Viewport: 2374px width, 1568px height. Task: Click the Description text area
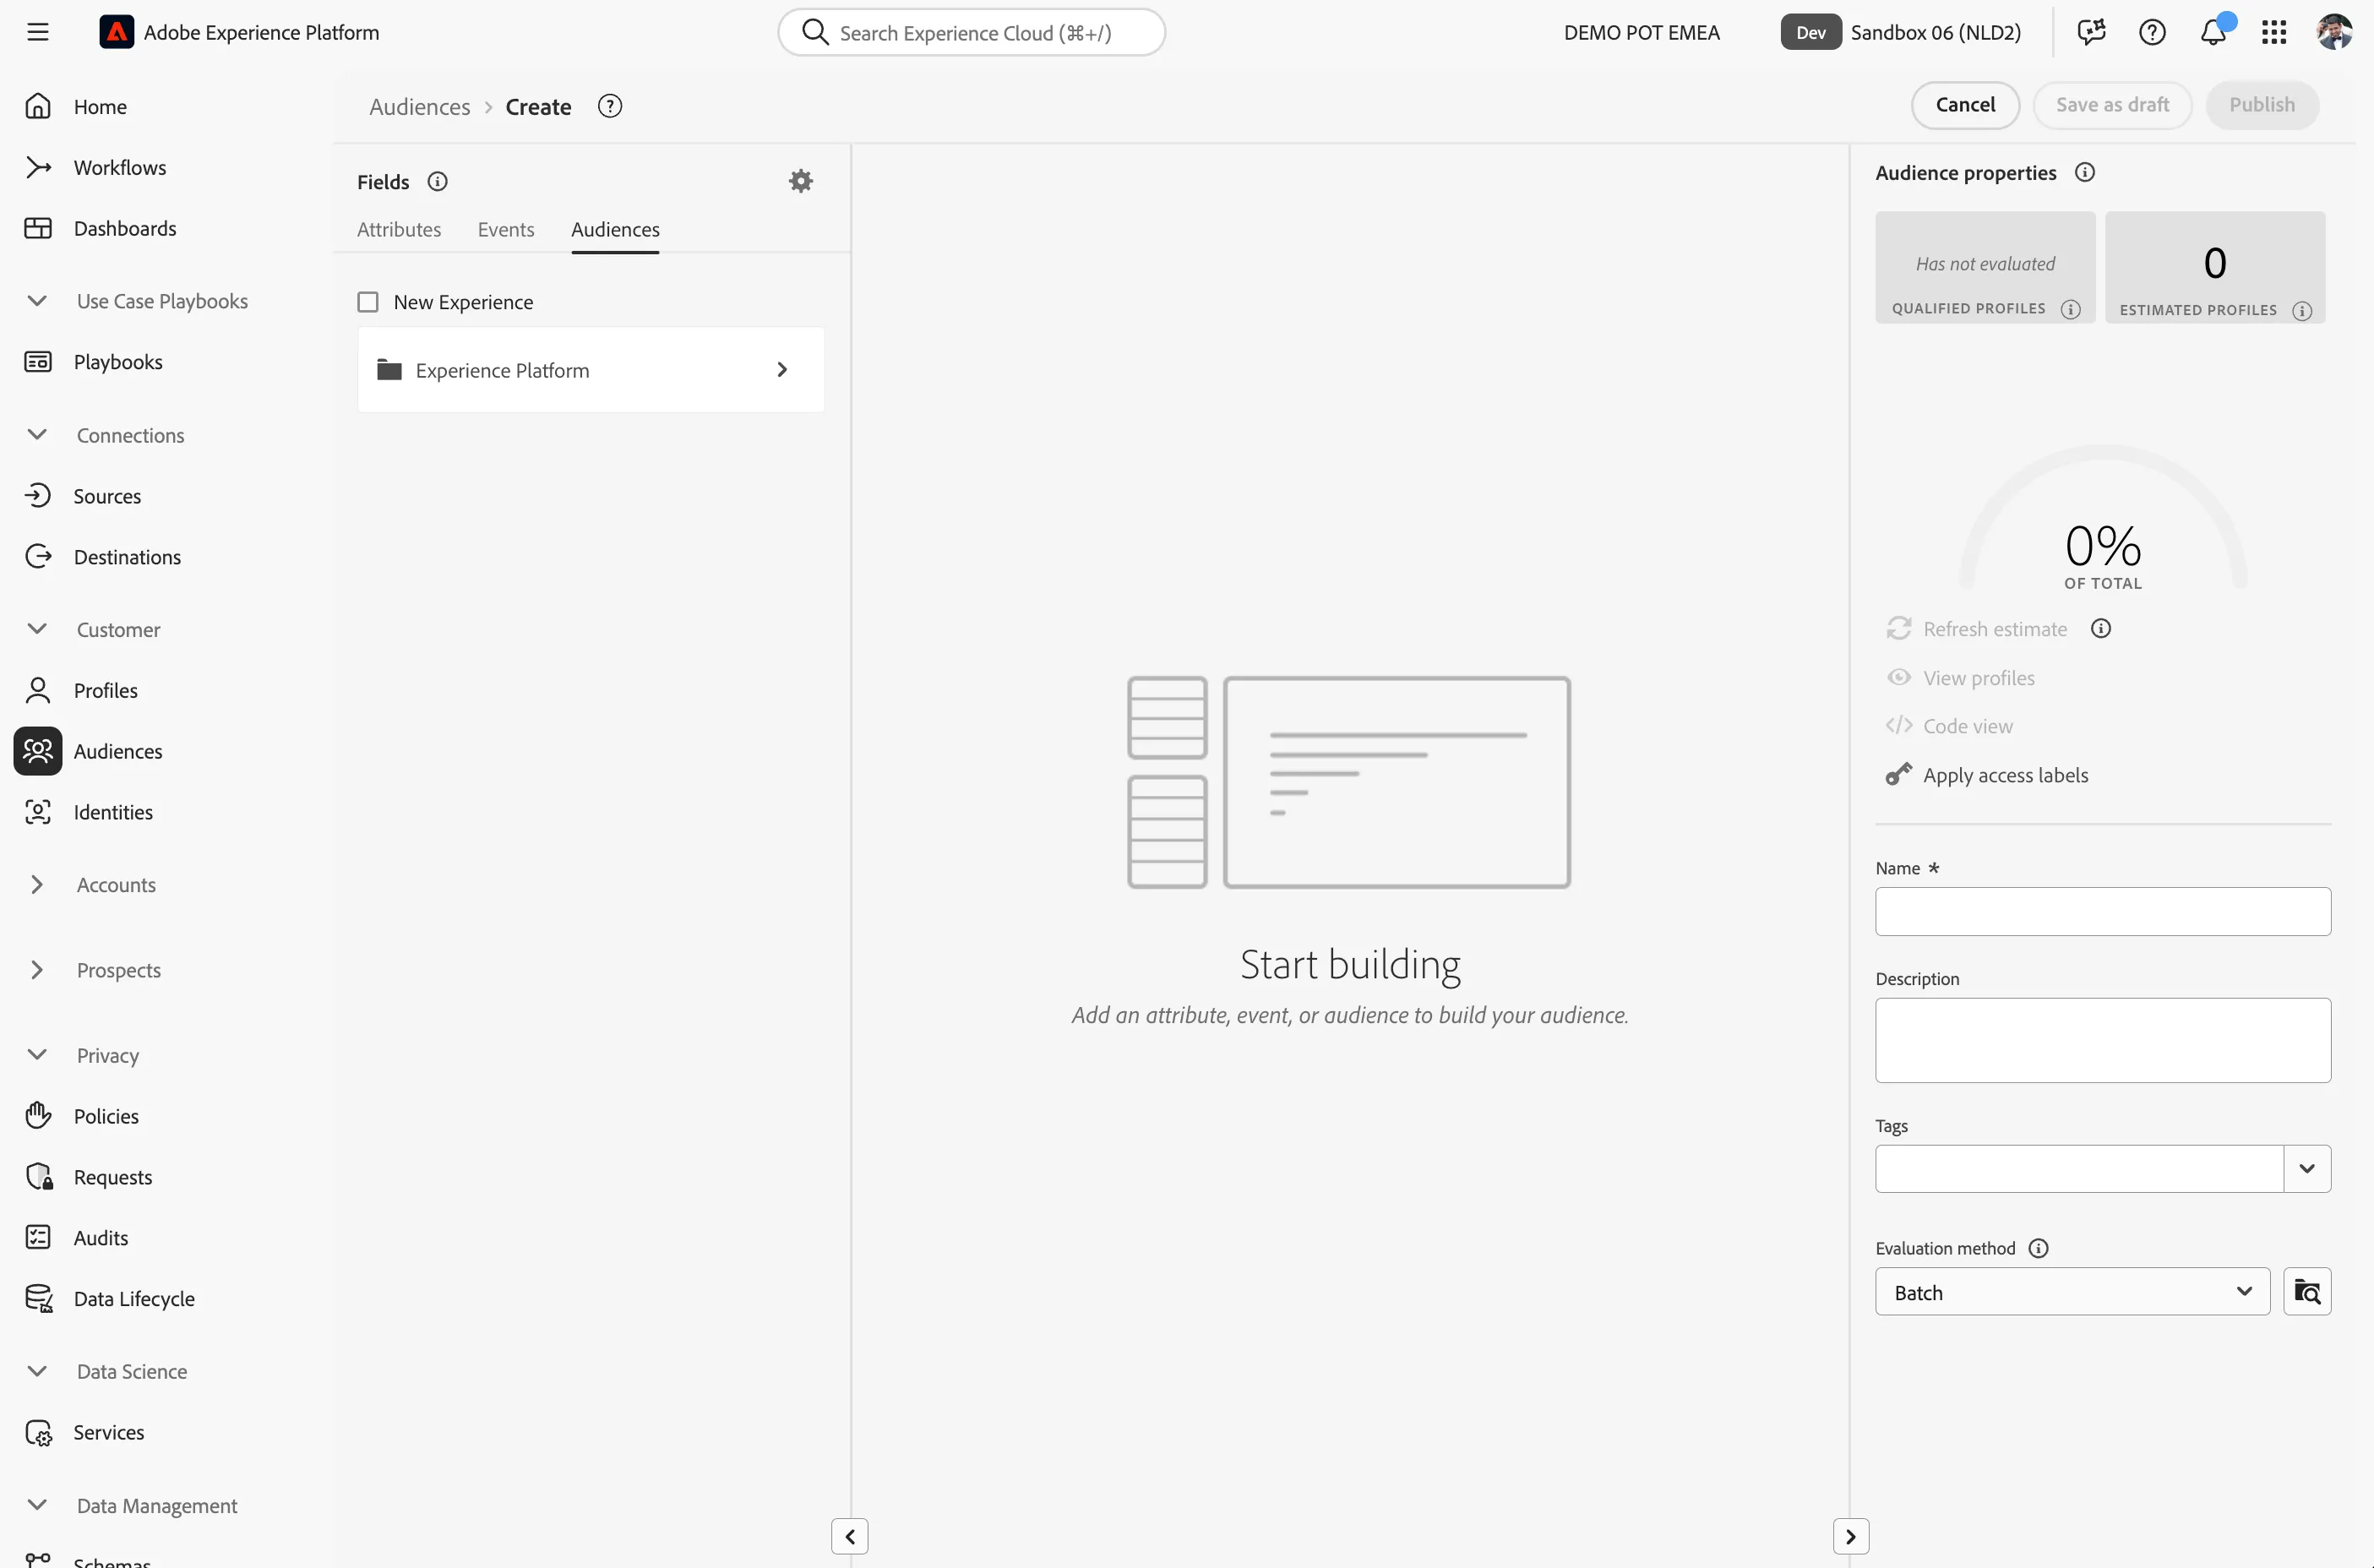pyautogui.click(x=2103, y=1040)
